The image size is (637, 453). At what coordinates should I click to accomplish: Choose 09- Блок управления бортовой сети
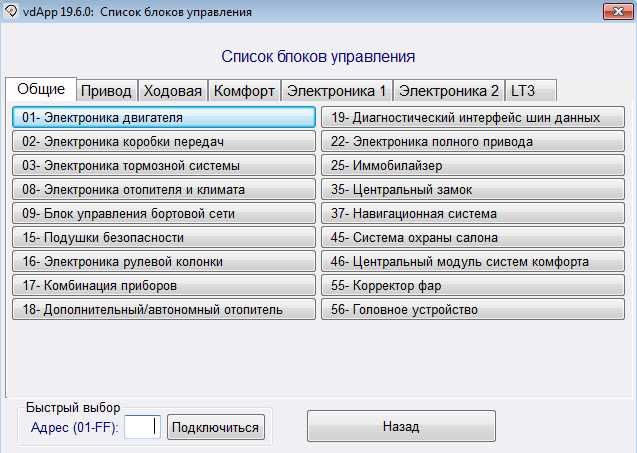(x=164, y=213)
